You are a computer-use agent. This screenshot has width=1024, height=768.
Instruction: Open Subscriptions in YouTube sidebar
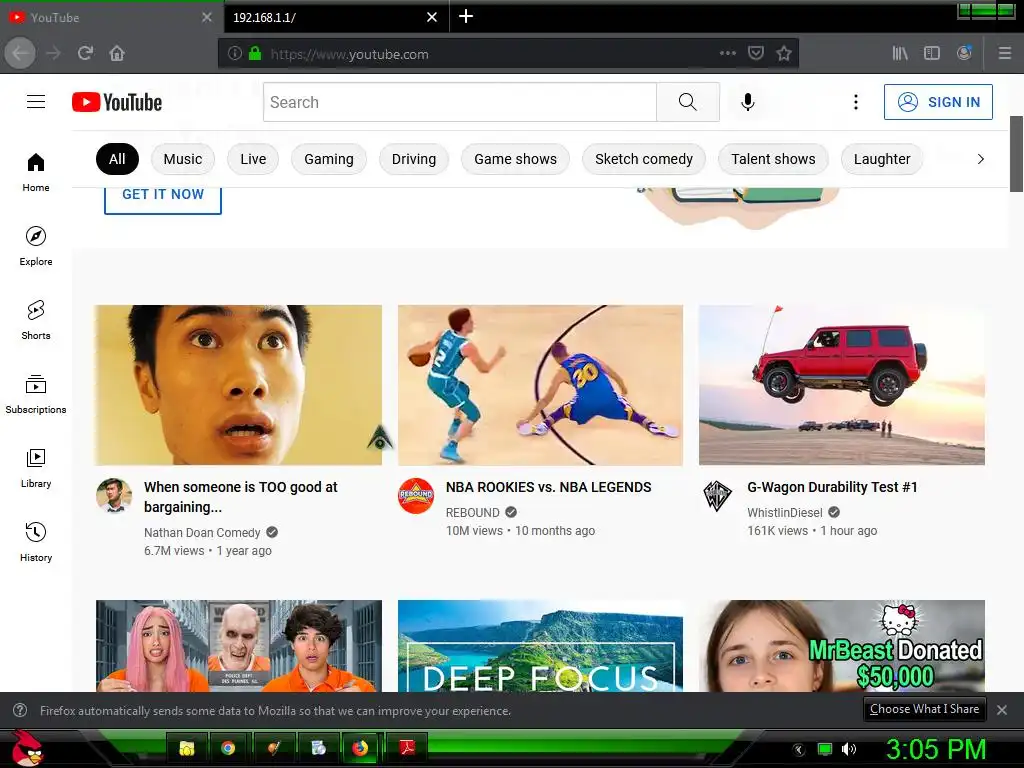coord(36,394)
